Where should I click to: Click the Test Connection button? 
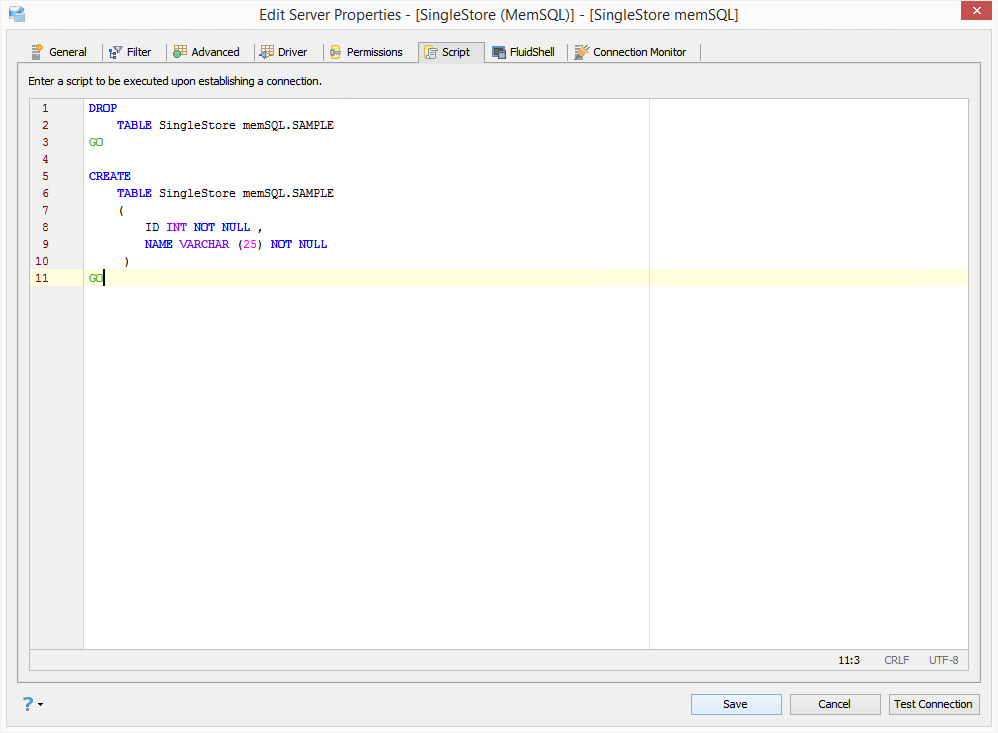(934, 704)
